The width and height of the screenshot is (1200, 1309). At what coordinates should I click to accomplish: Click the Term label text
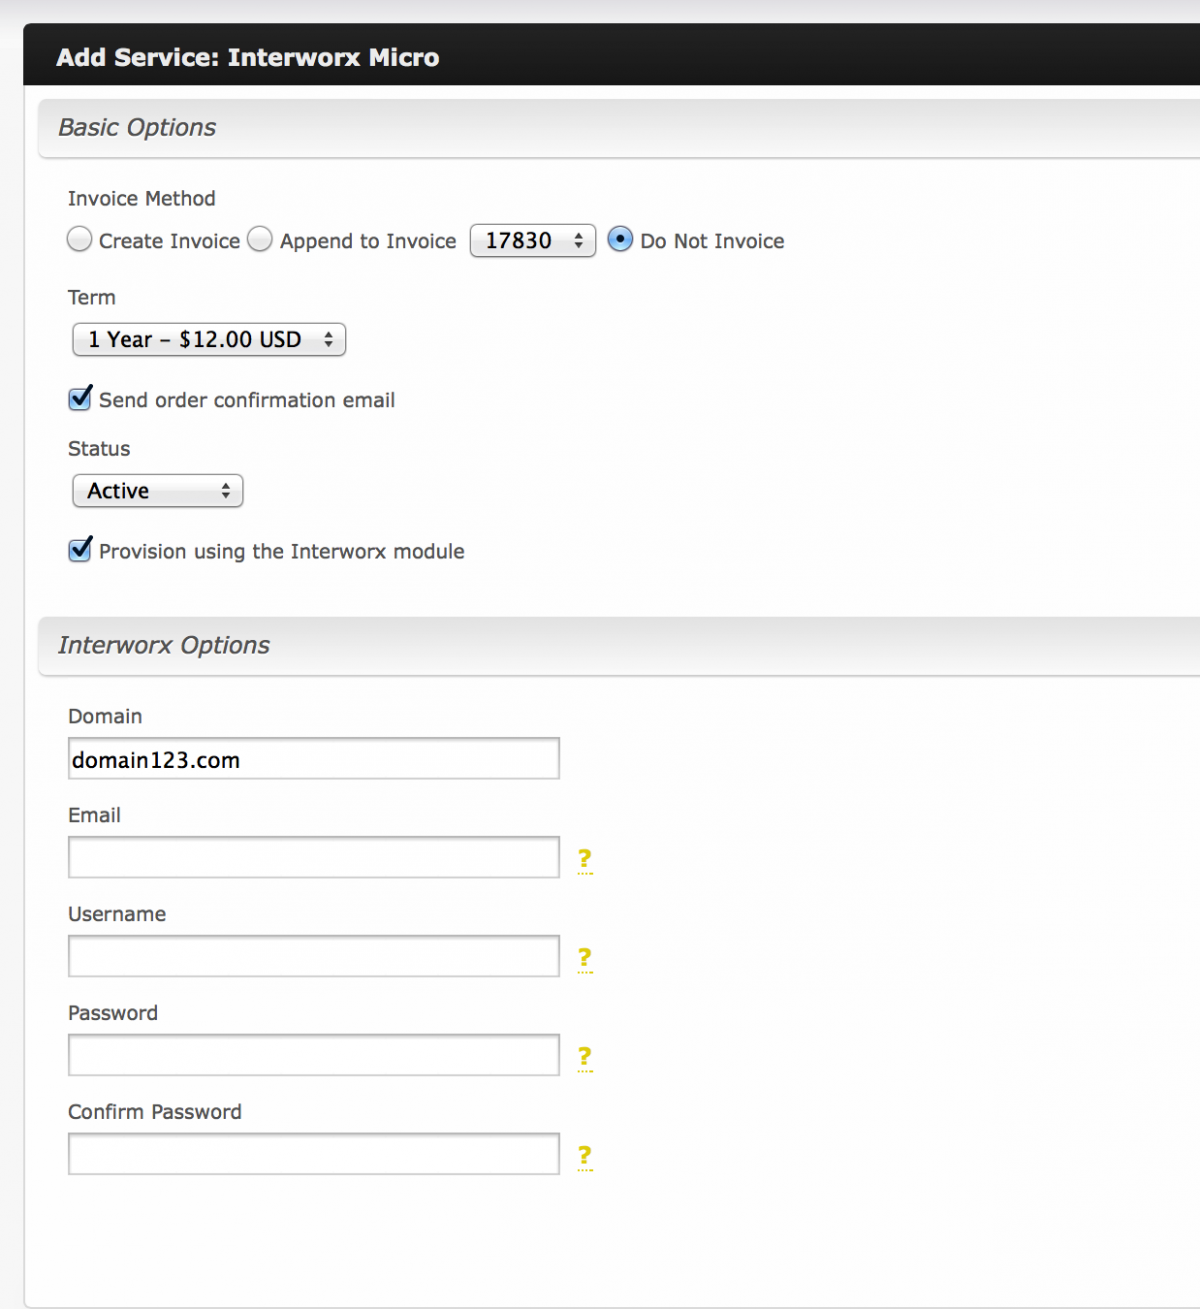[x=92, y=298]
